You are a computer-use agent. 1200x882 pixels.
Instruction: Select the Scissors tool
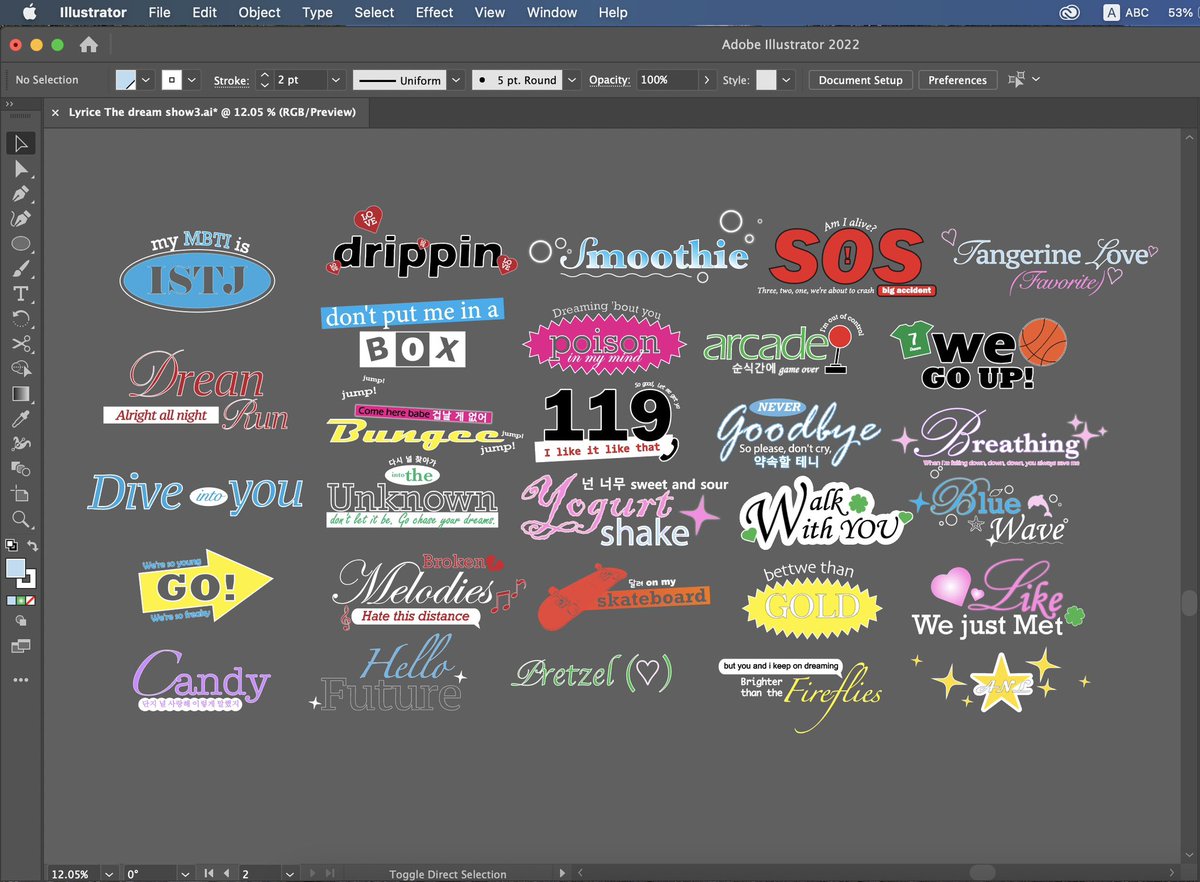pos(21,344)
